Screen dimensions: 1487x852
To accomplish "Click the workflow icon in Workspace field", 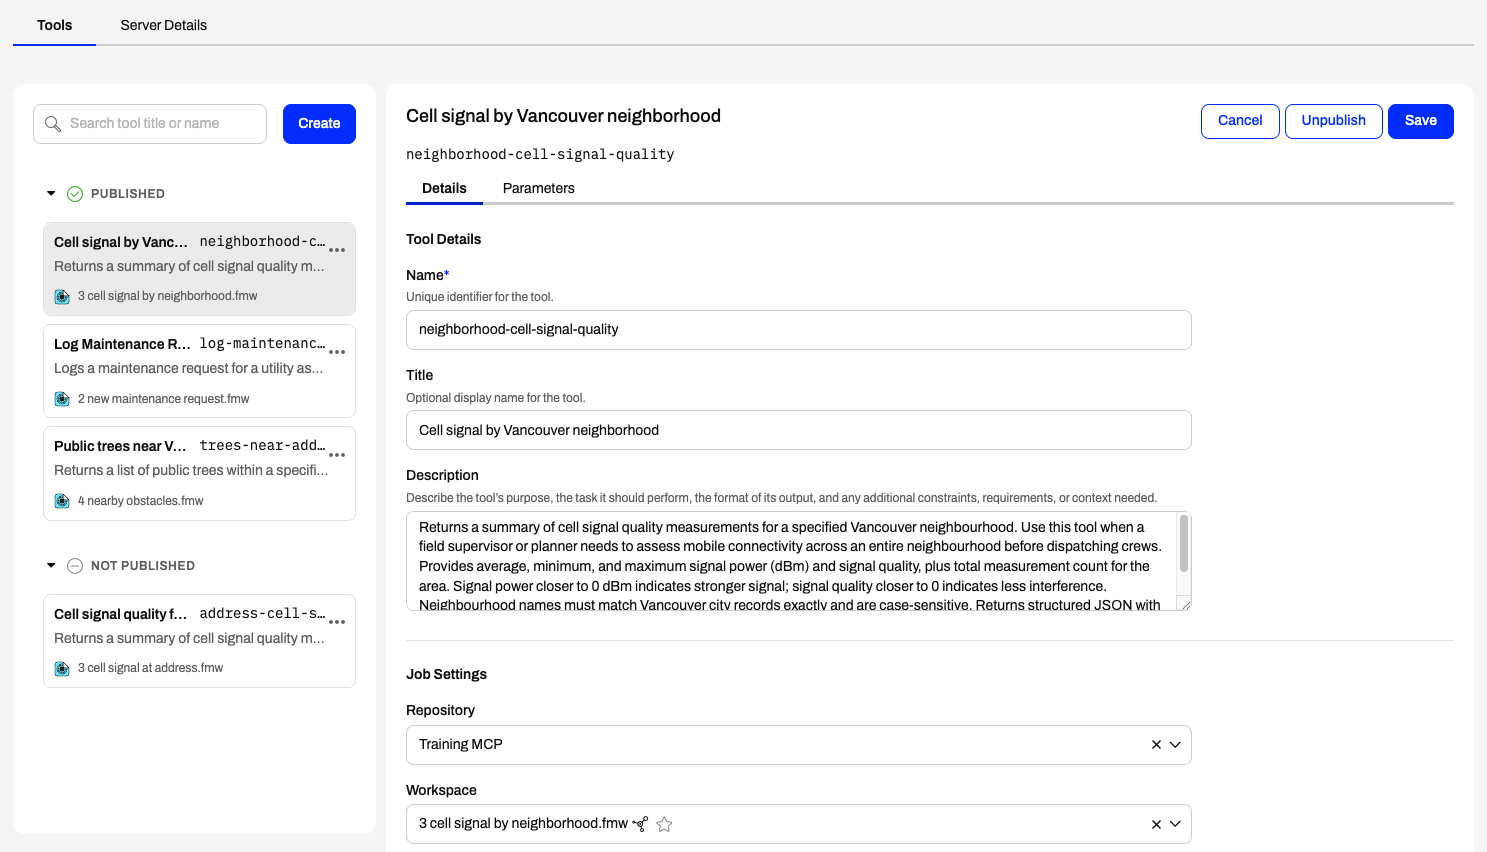I will tap(640, 824).
